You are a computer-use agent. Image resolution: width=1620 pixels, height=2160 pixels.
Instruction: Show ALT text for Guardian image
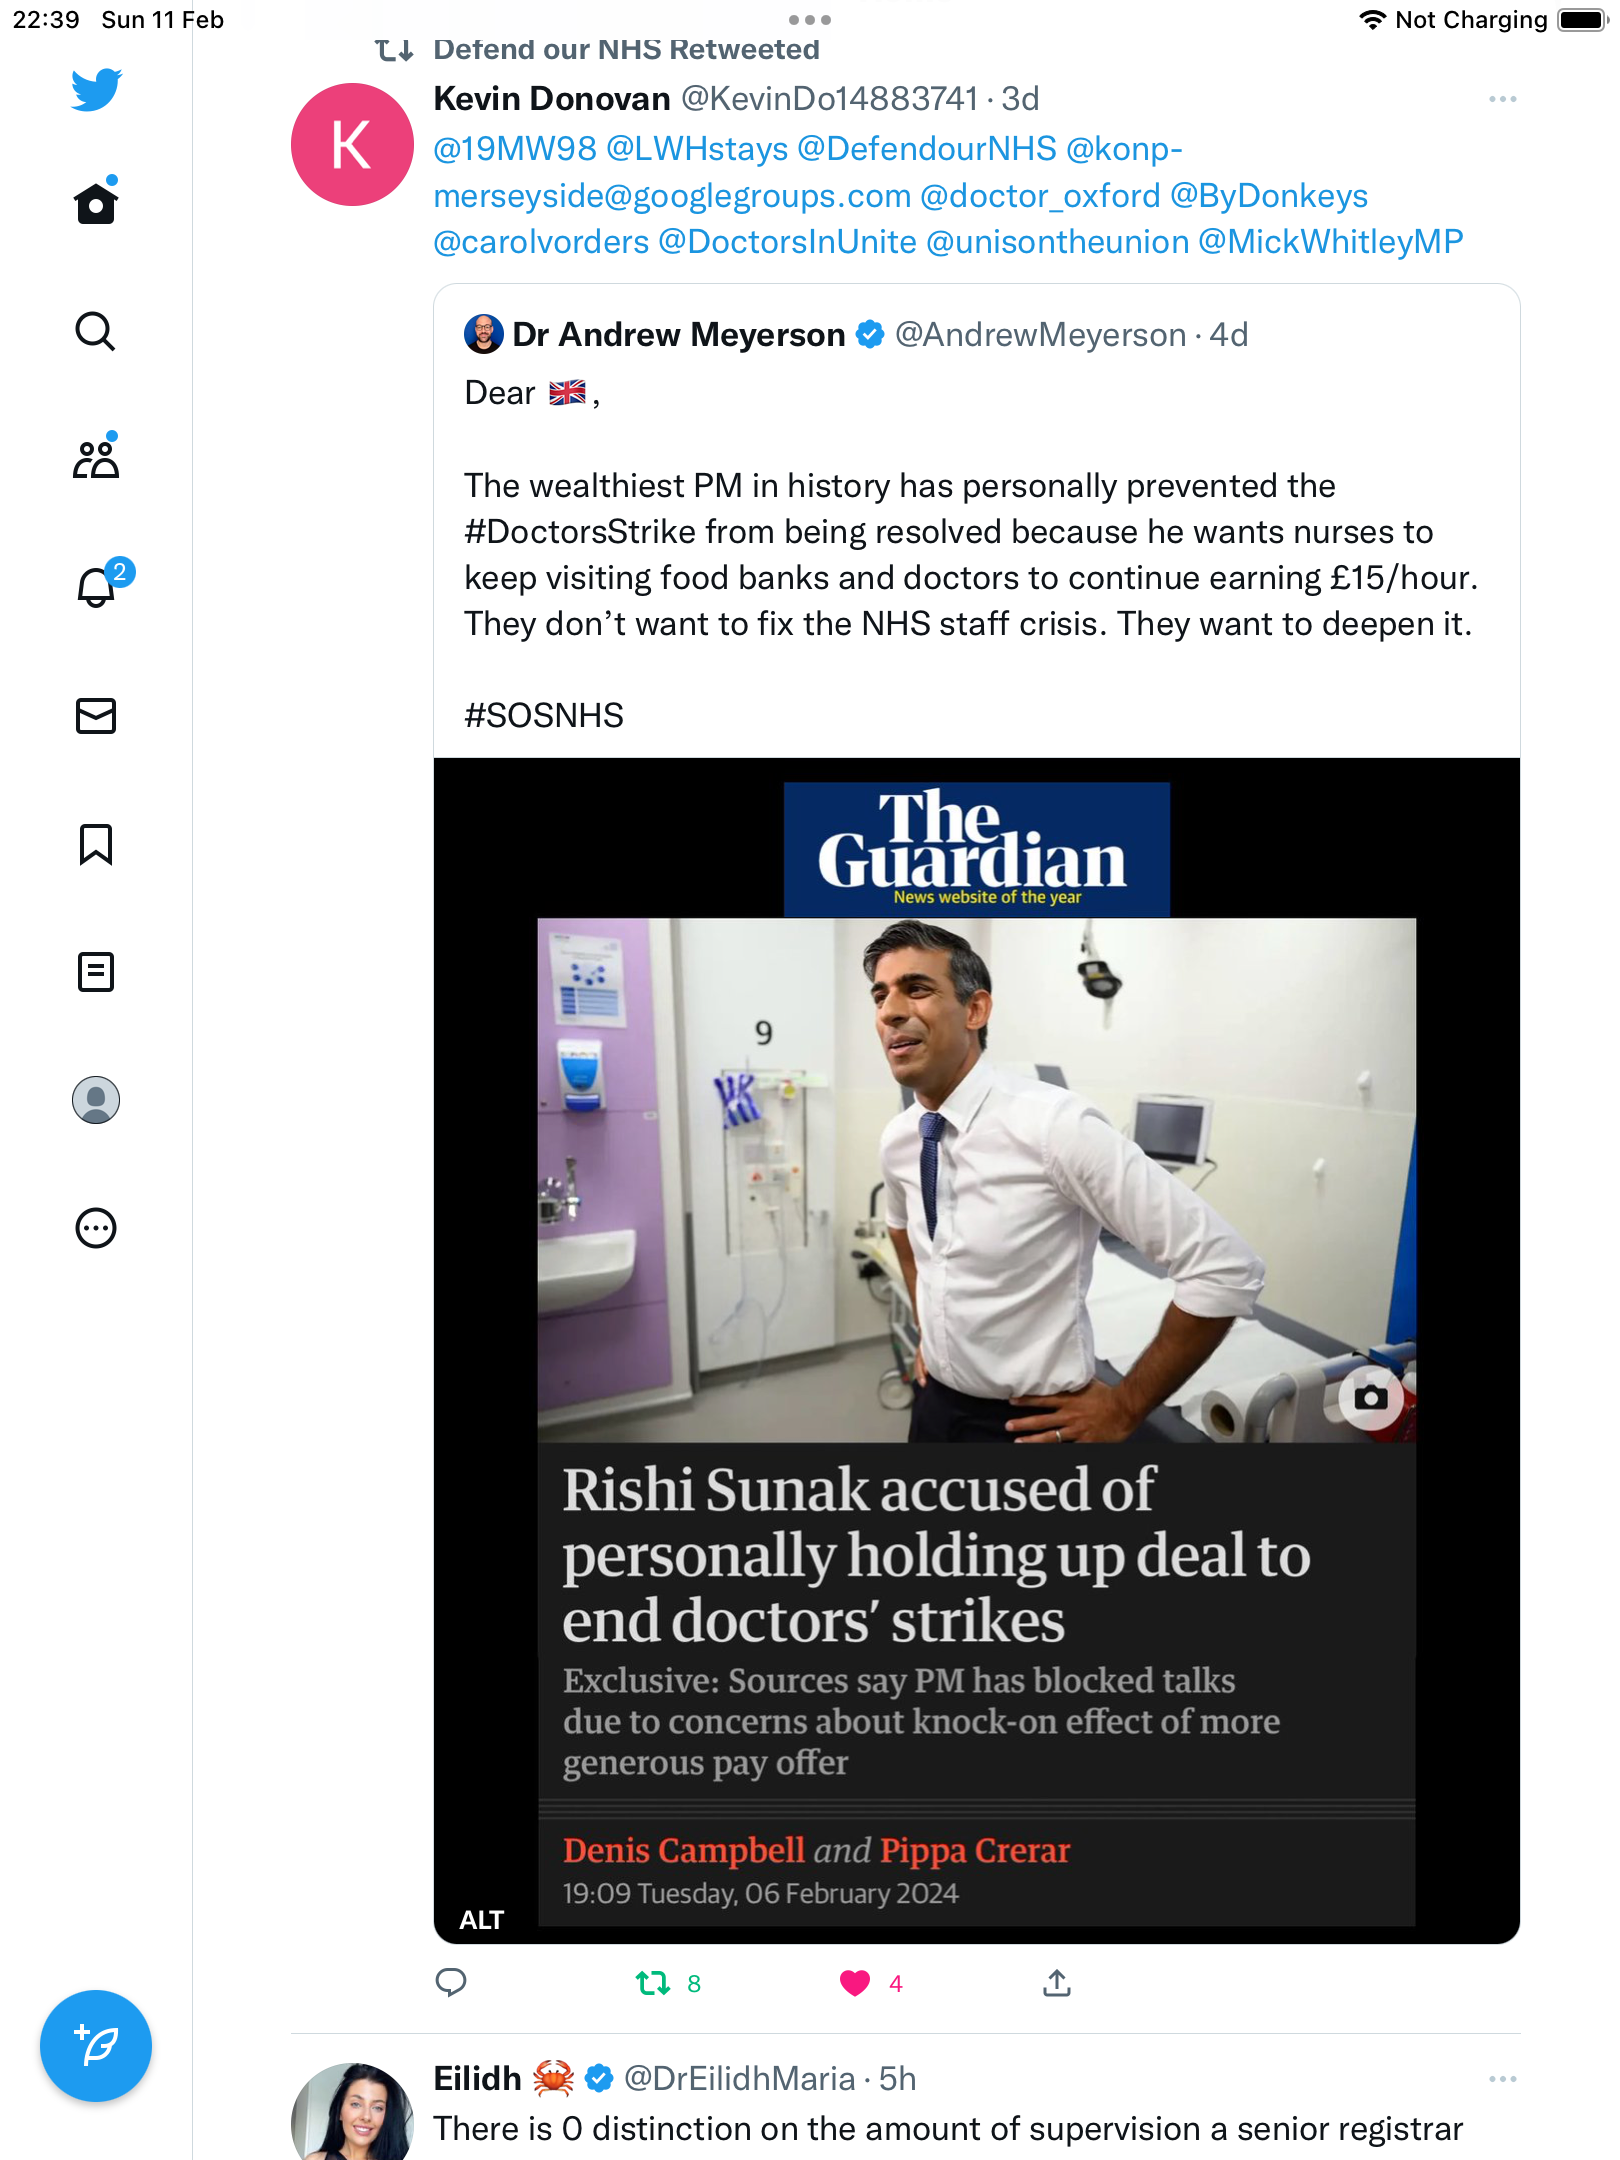click(x=481, y=1920)
